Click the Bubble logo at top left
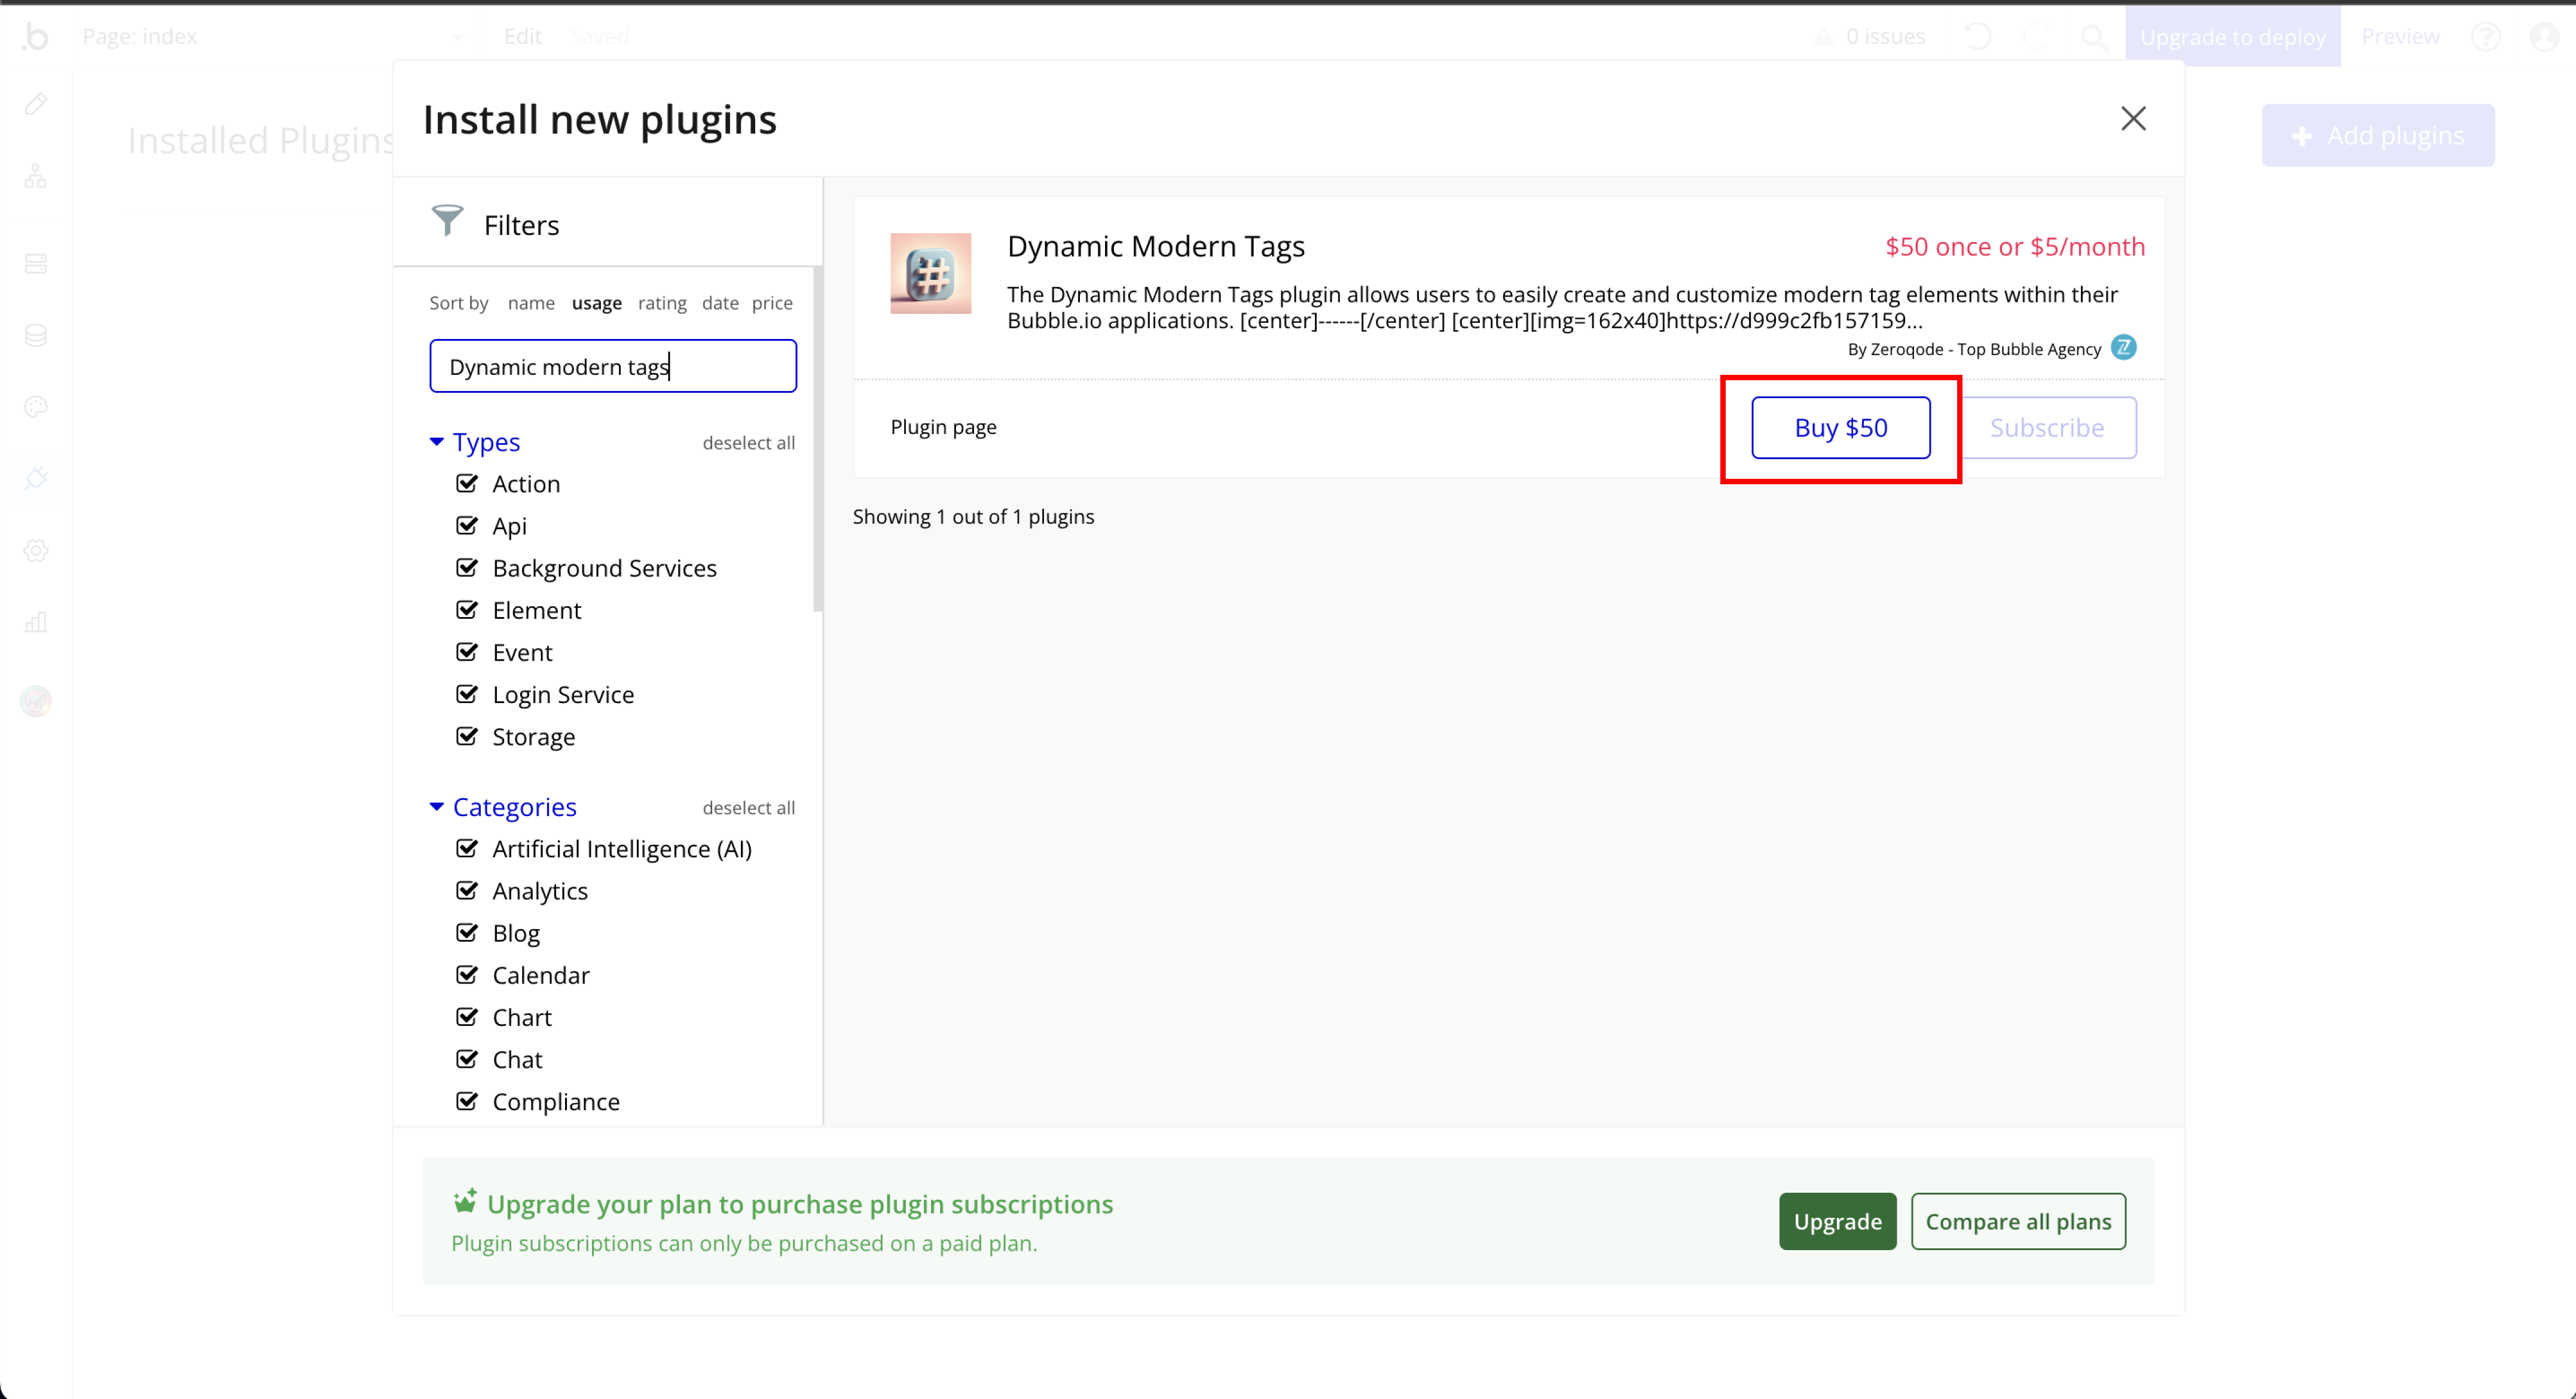The image size is (2576, 1399). (36, 37)
